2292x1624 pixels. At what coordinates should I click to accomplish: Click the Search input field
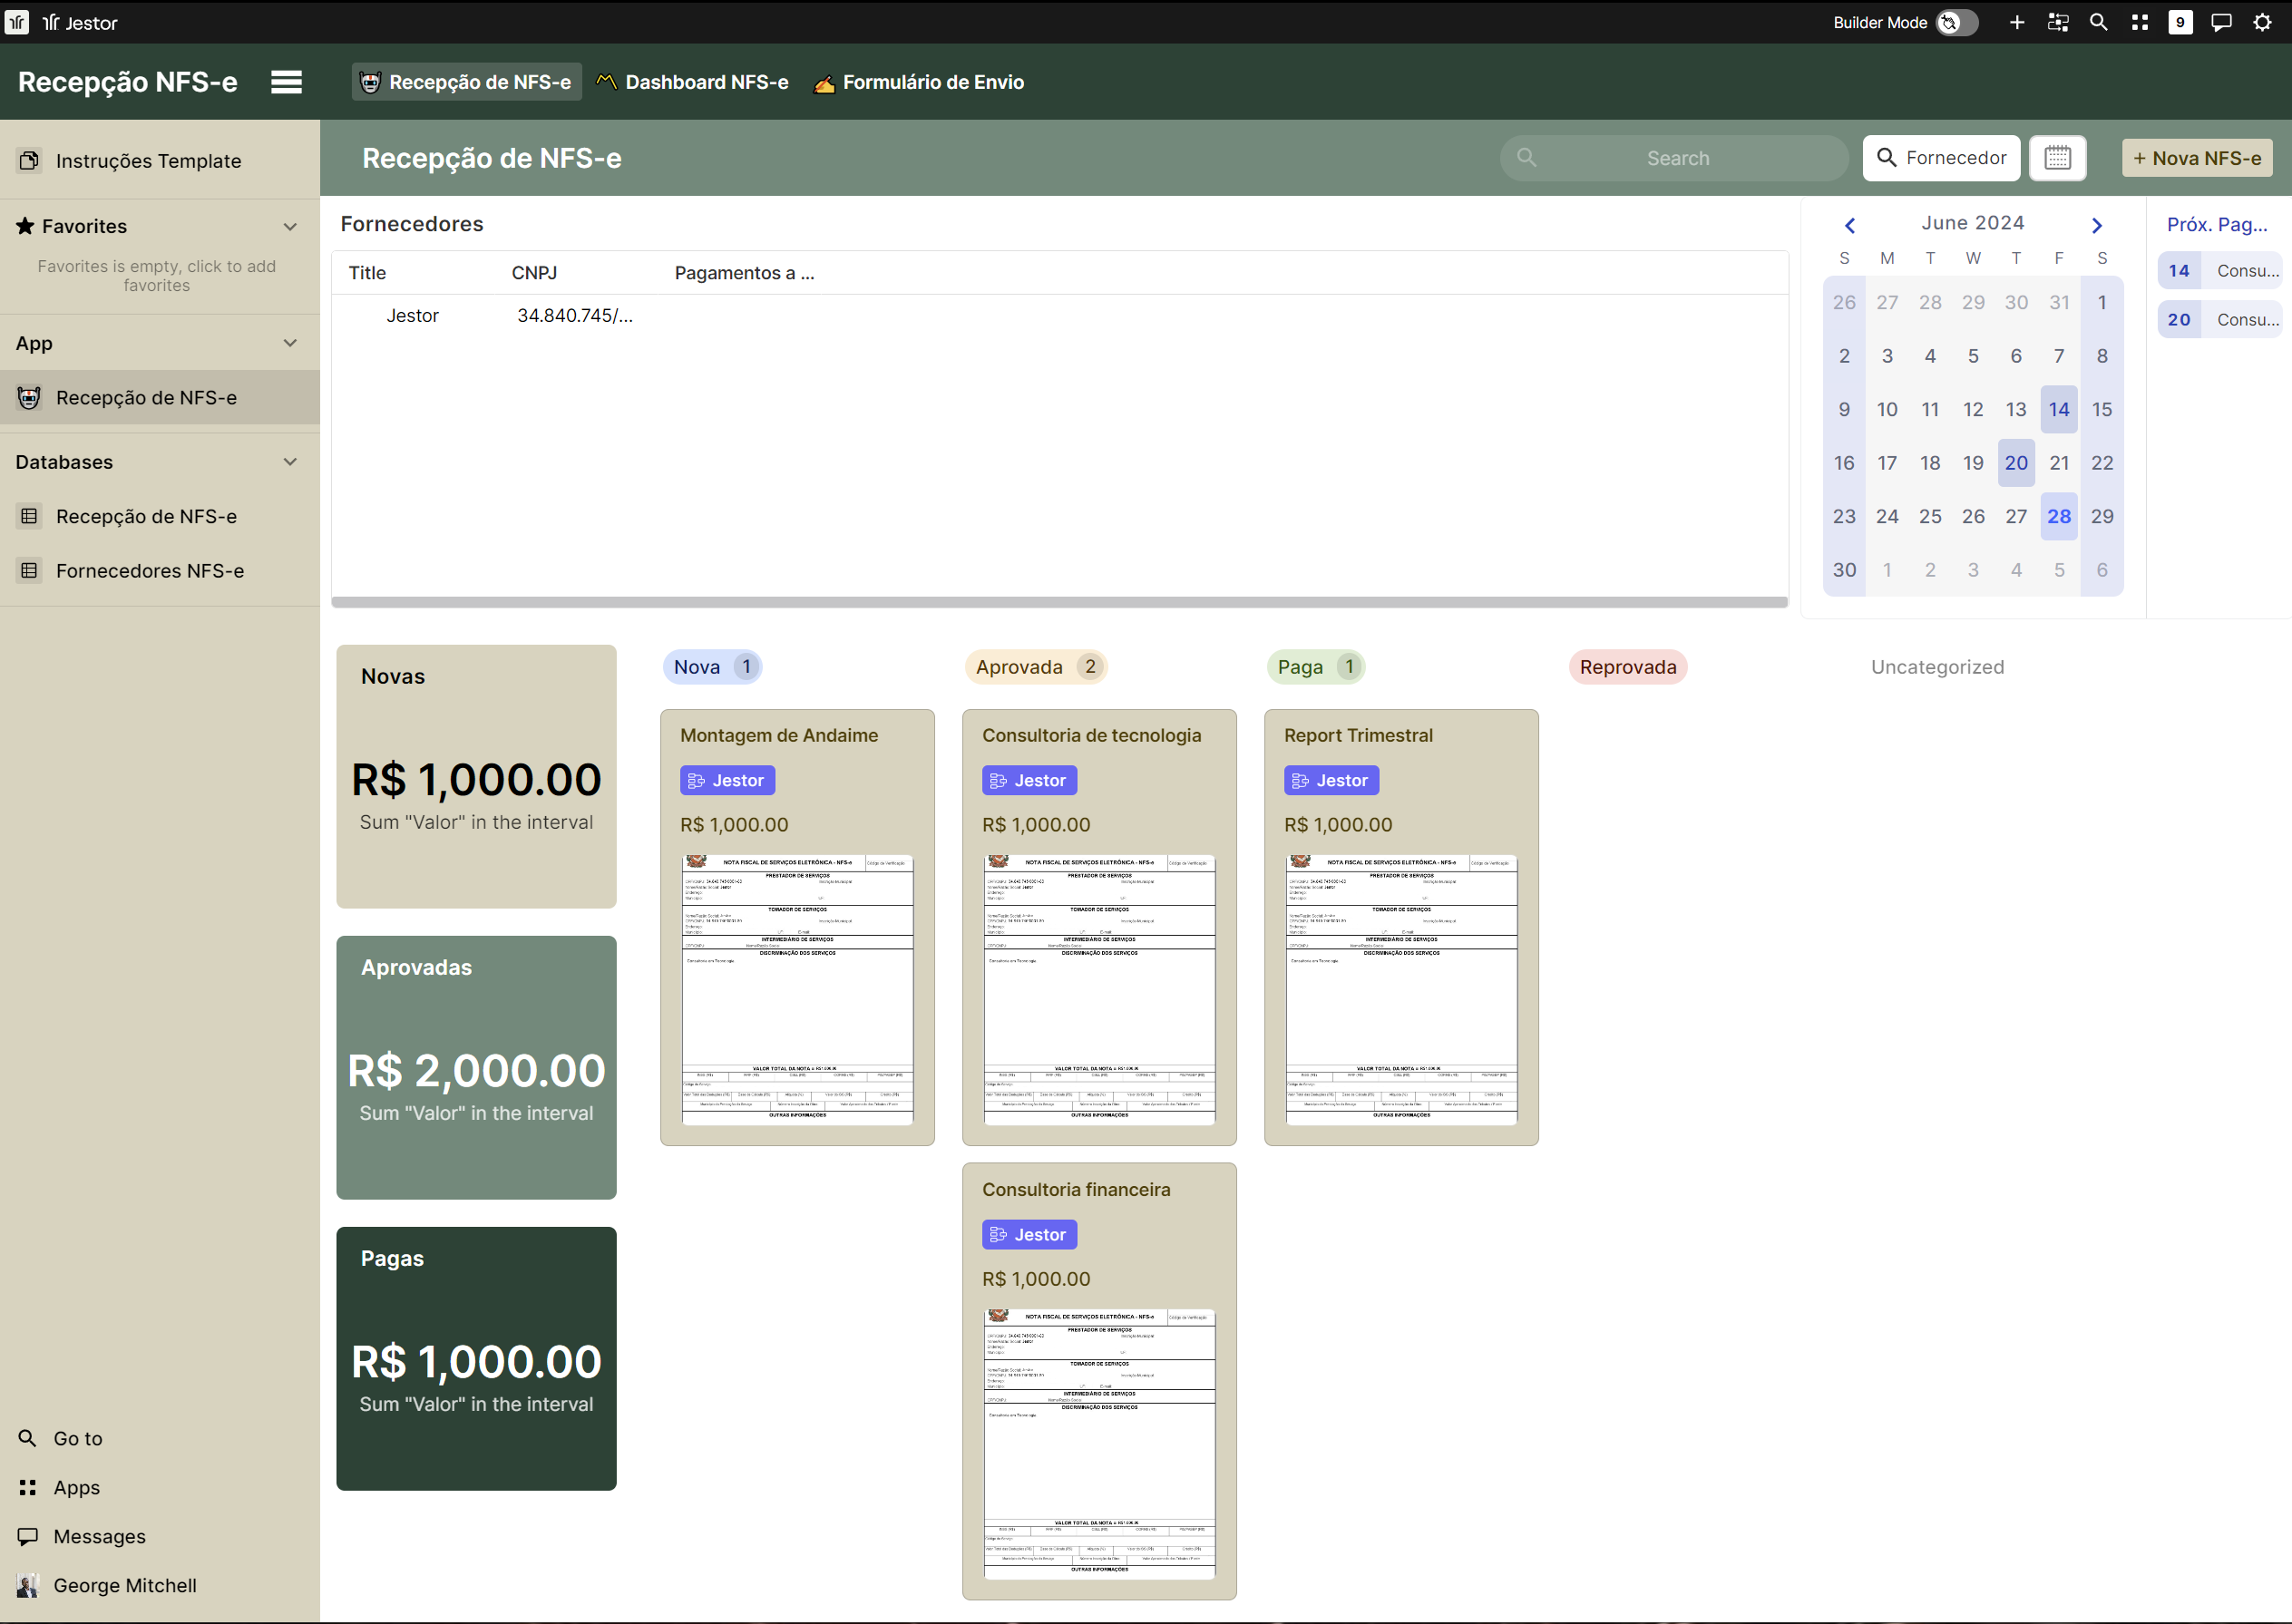[x=1677, y=158]
